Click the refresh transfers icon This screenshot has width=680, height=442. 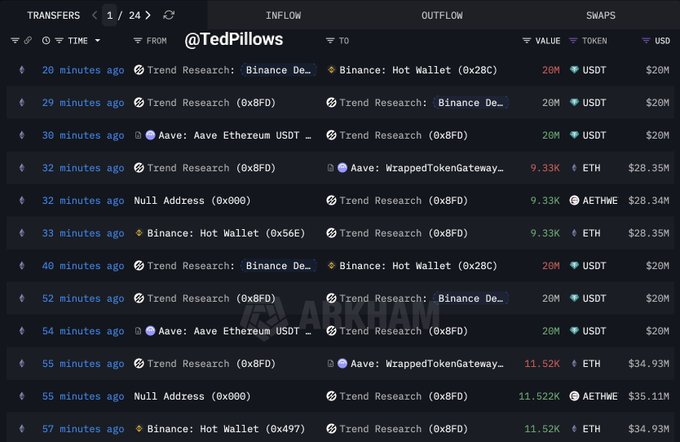point(169,15)
